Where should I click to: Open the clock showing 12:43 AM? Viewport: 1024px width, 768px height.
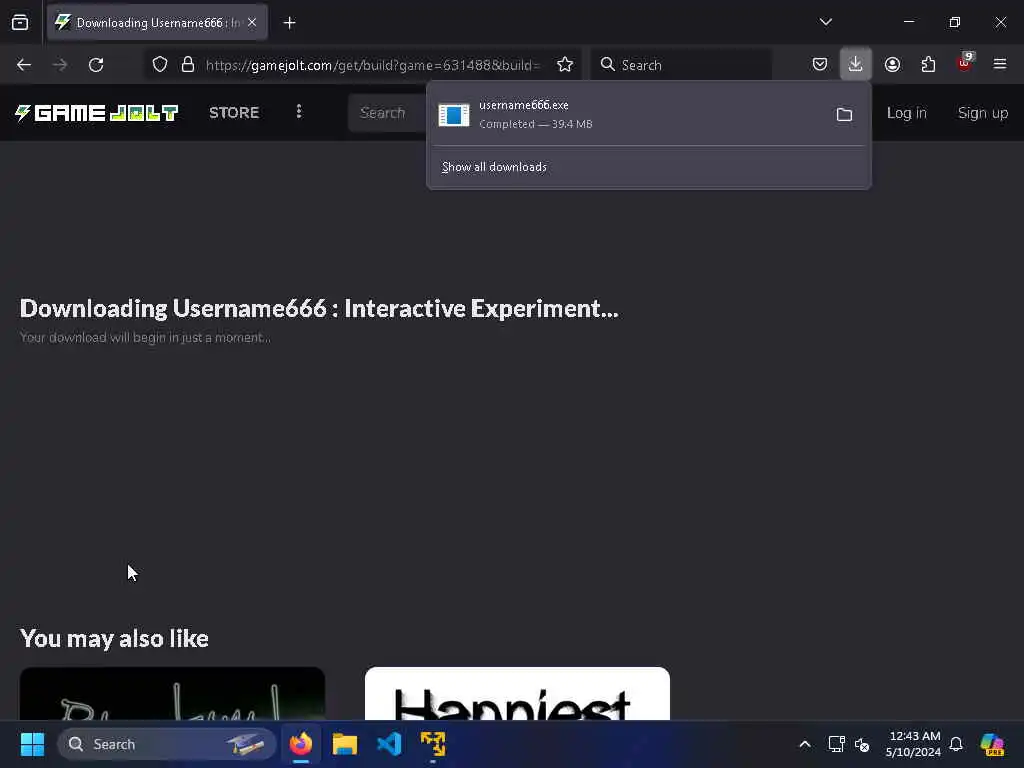(914, 744)
